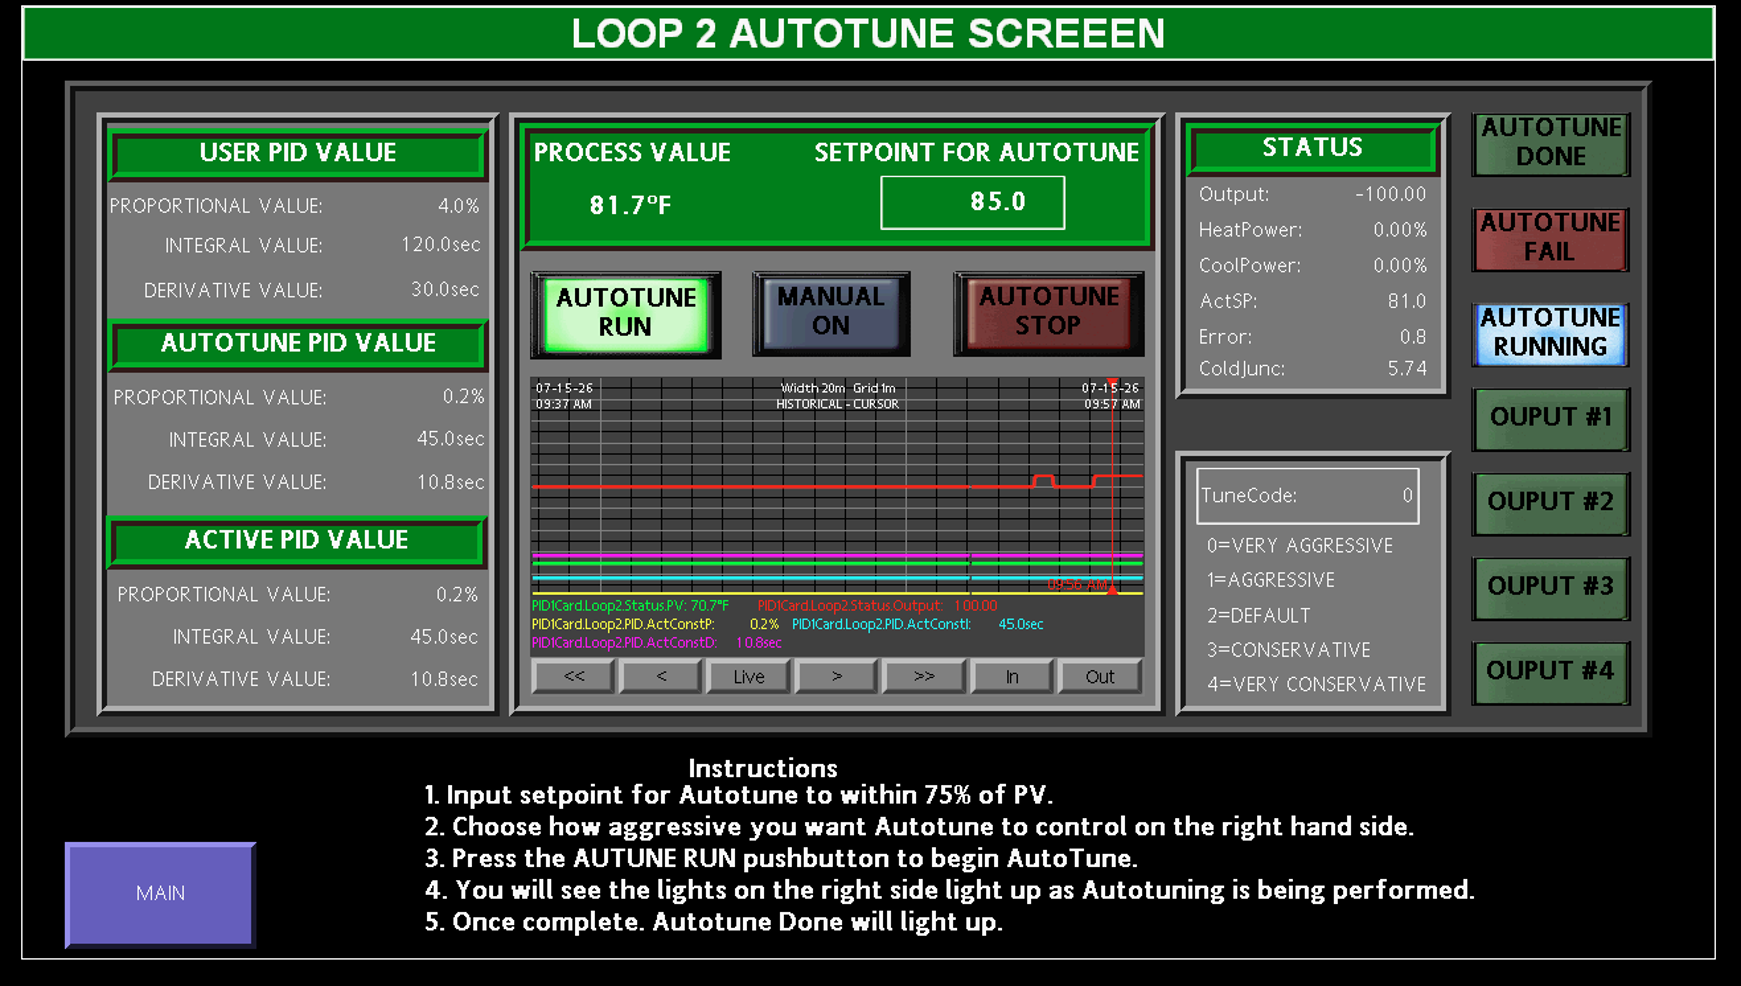Click the ActSP status value 81.0
Viewport: 1741px width, 986px height.
(1407, 301)
